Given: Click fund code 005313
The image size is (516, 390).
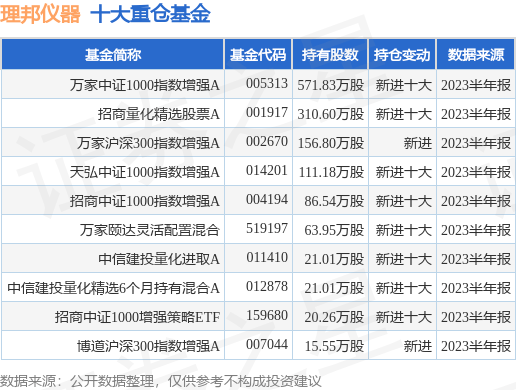Looking at the screenshot, I should point(267,83).
